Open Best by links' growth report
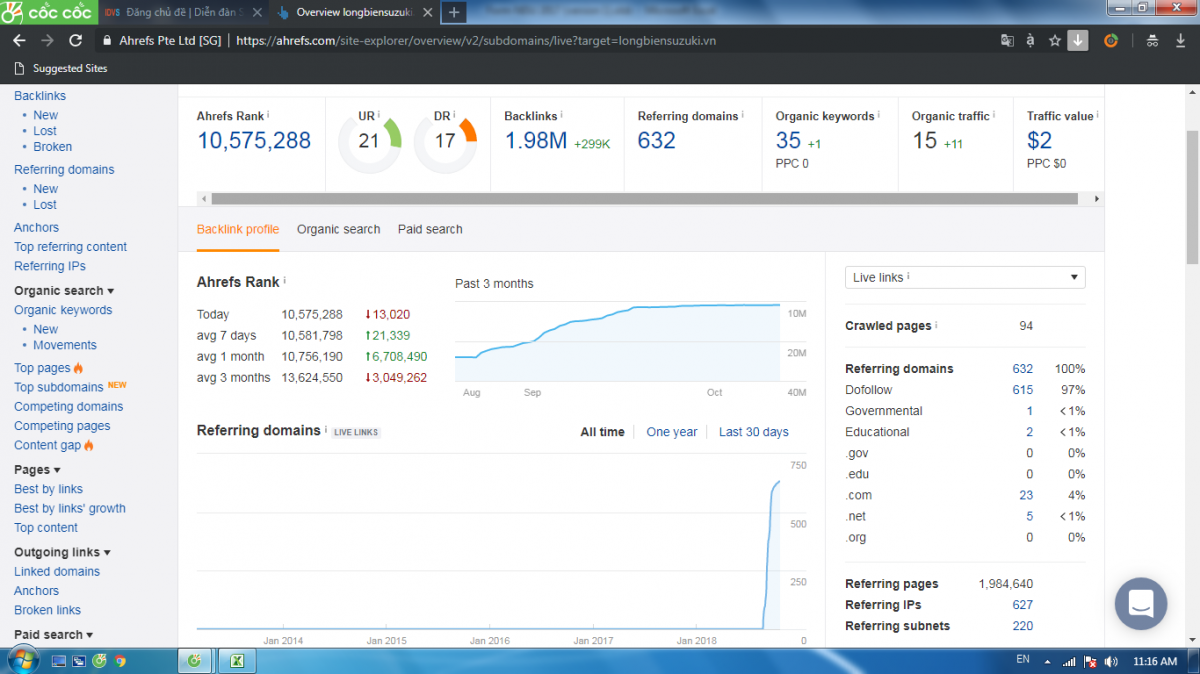 tap(70, 508)
